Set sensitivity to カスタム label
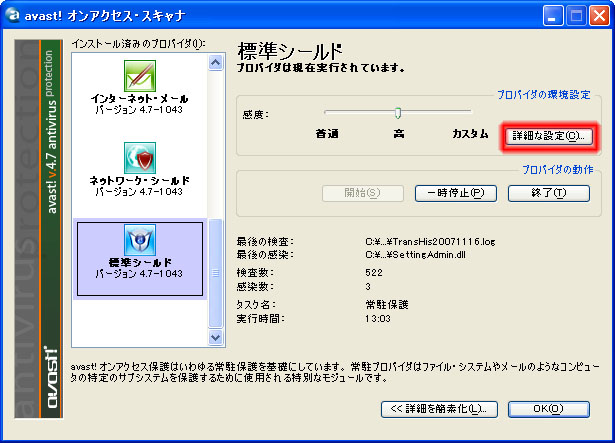 pyautogui.click(x=470, y=134)
